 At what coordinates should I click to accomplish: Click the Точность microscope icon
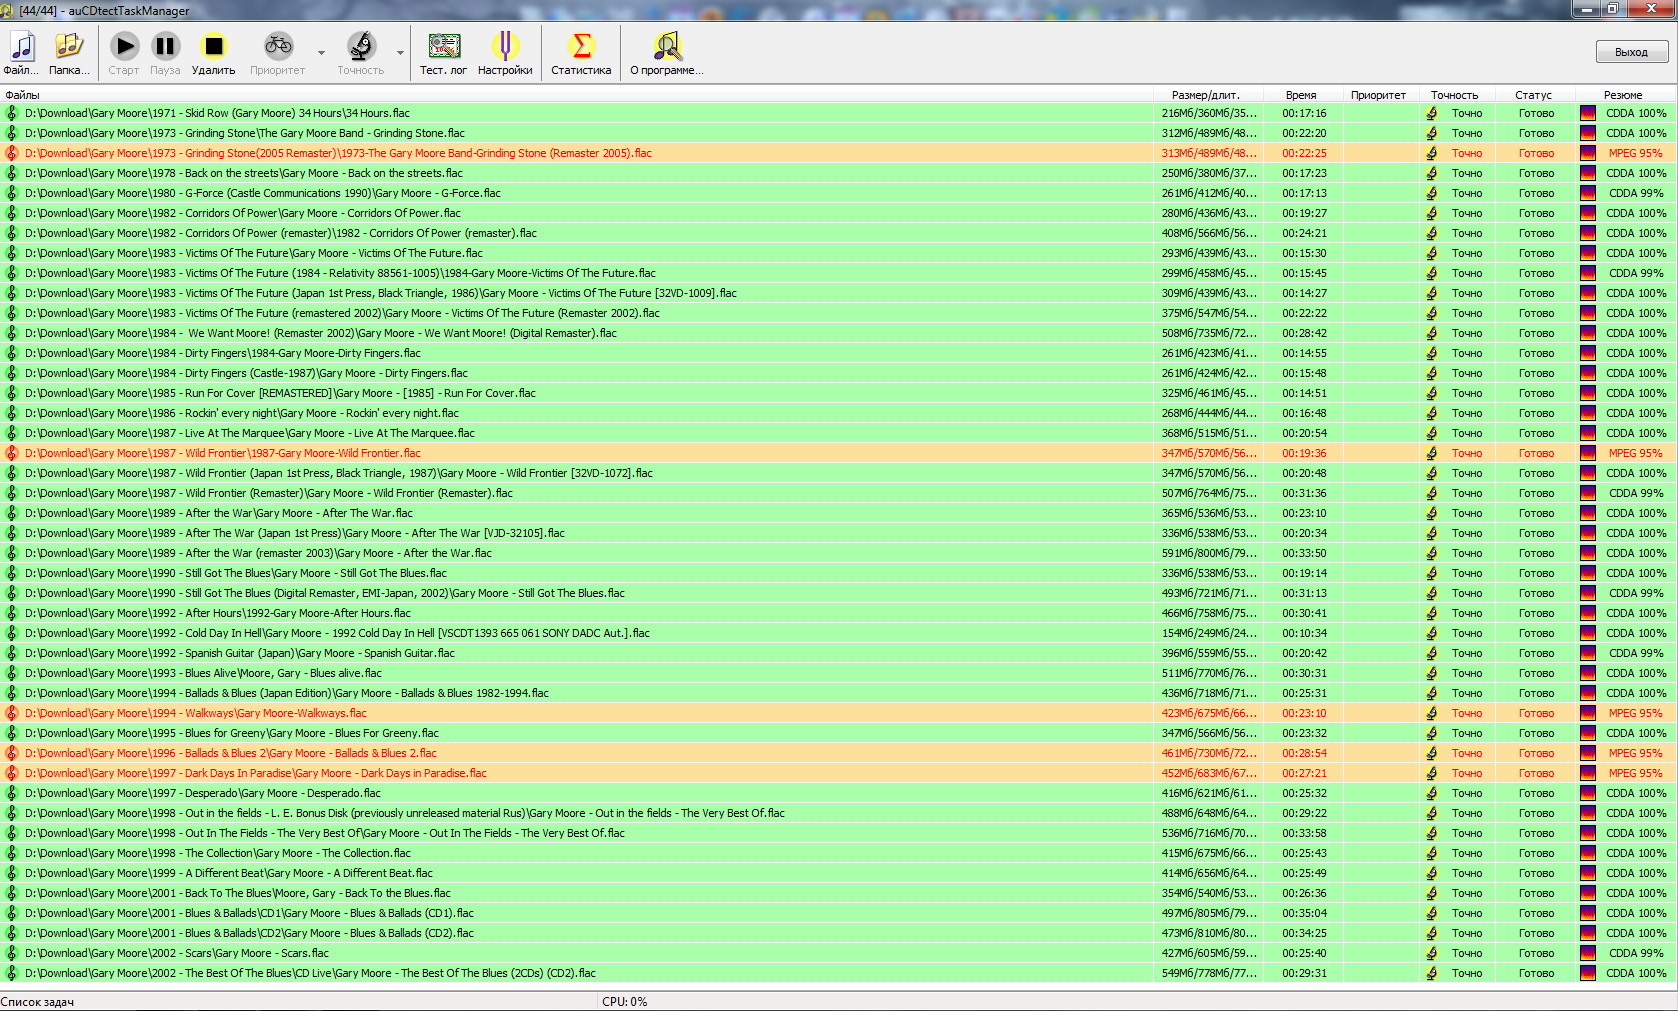point(360,46)
